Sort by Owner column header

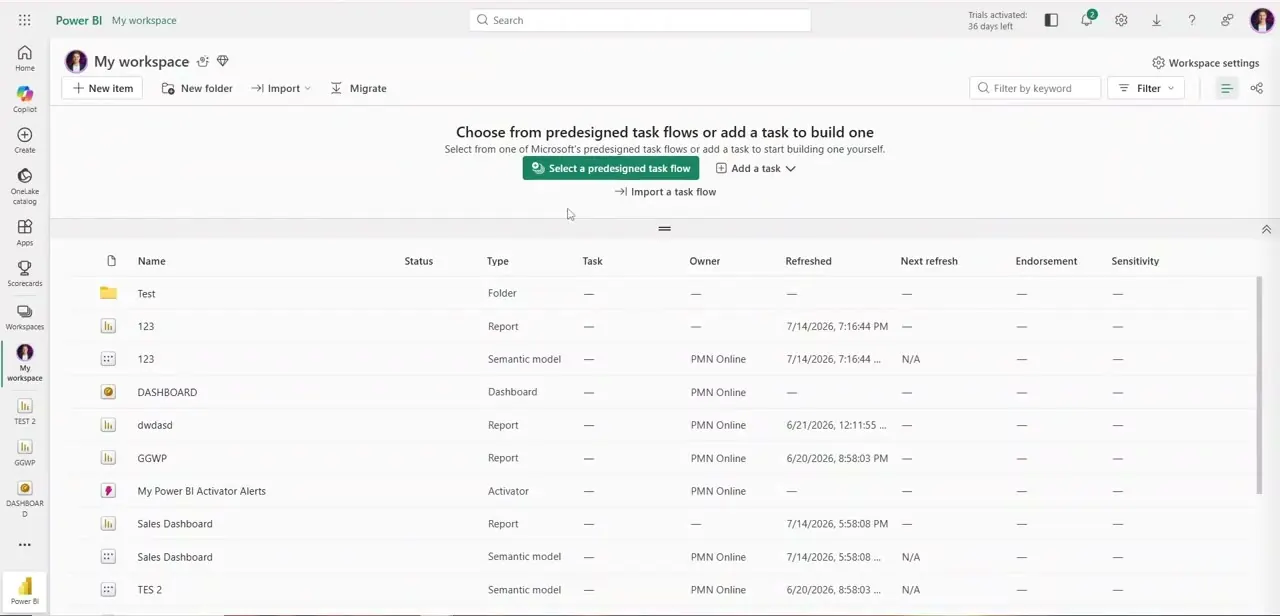[x=704, y=261]
